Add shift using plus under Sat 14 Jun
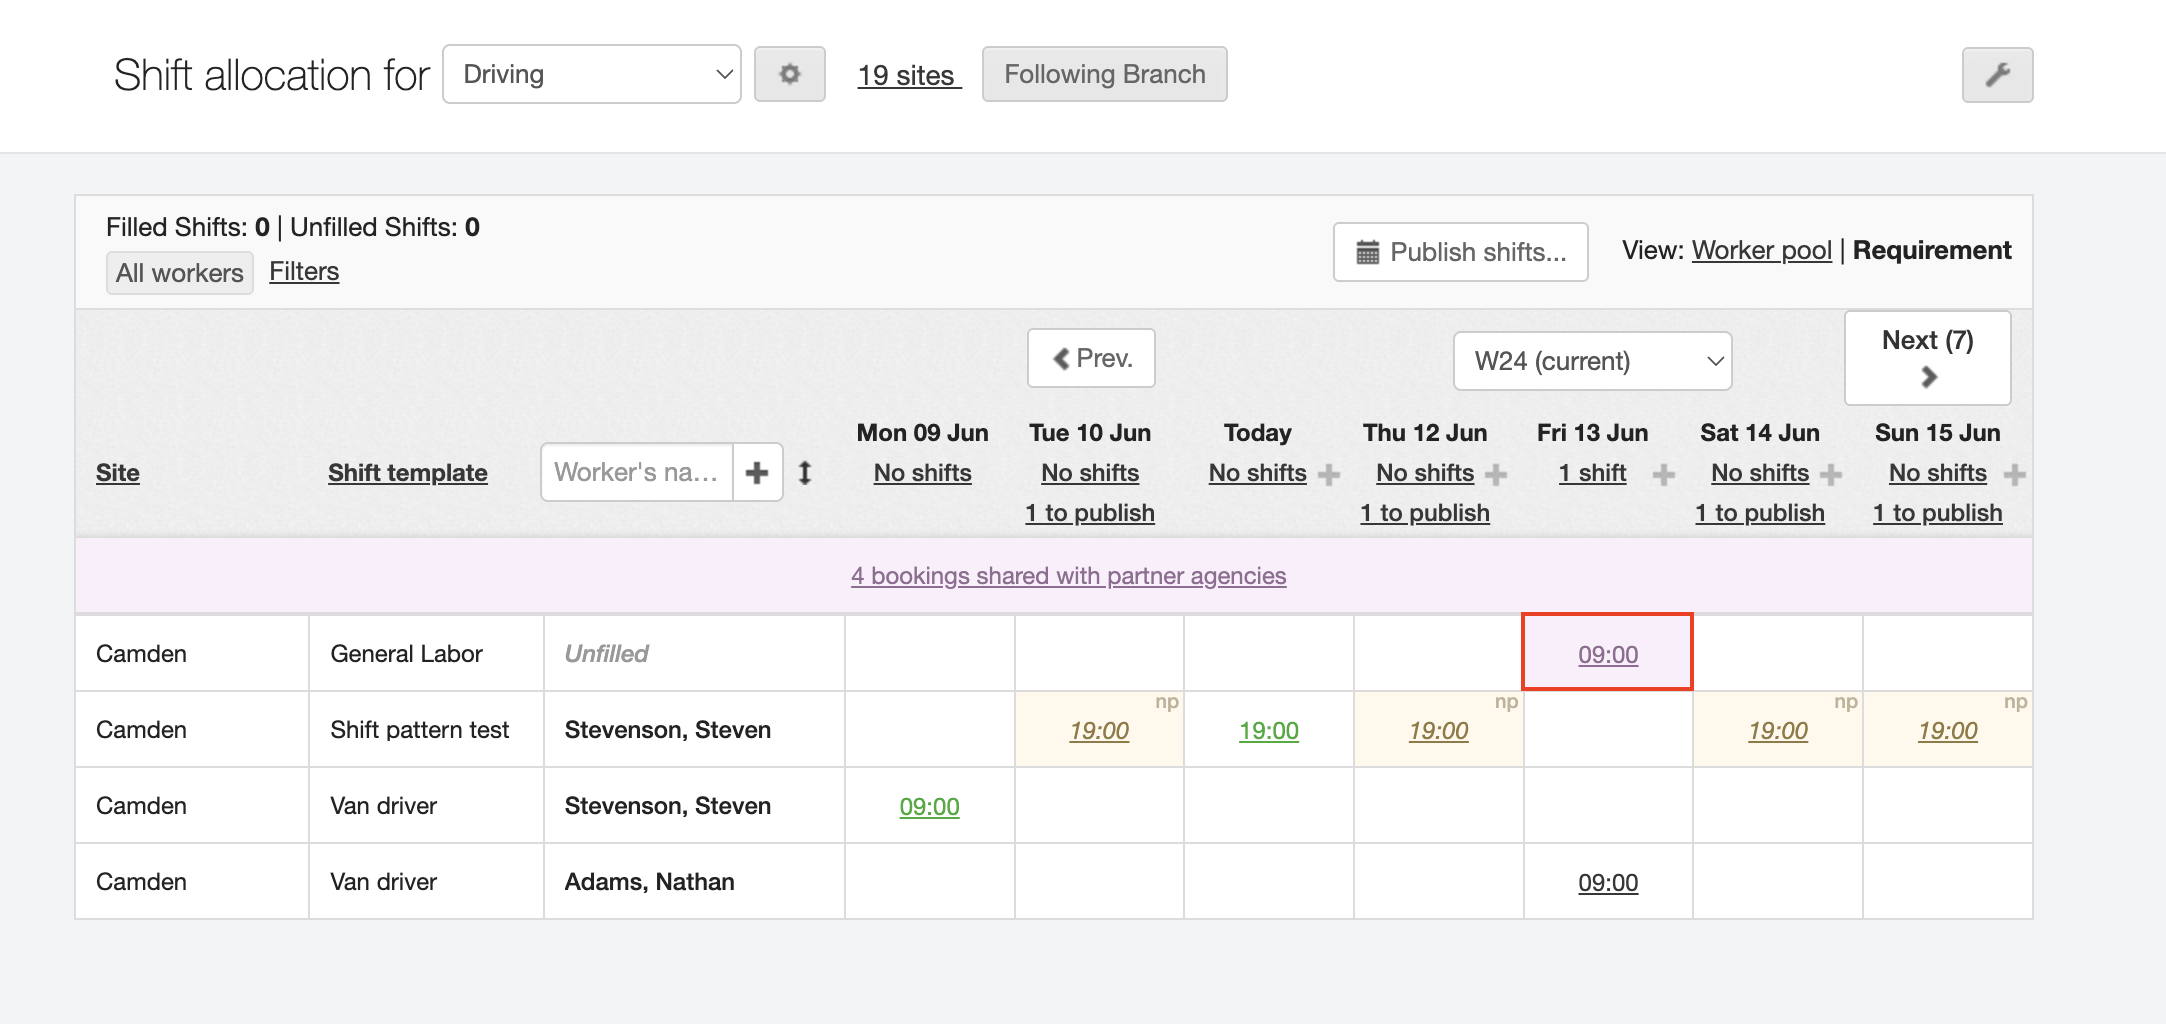The height and width of the screenshot is (1024, 2166). click(x=1831, y=474)
